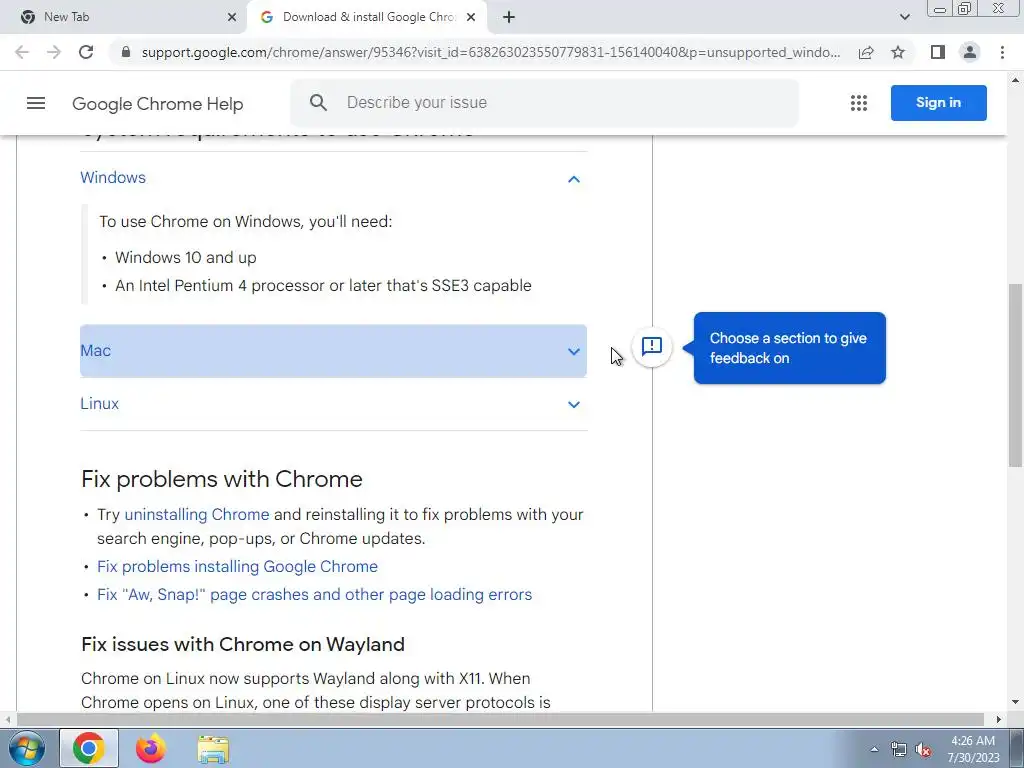
Task: Open Fix problems installing Google Chrome link
Action: click(237, 567)
